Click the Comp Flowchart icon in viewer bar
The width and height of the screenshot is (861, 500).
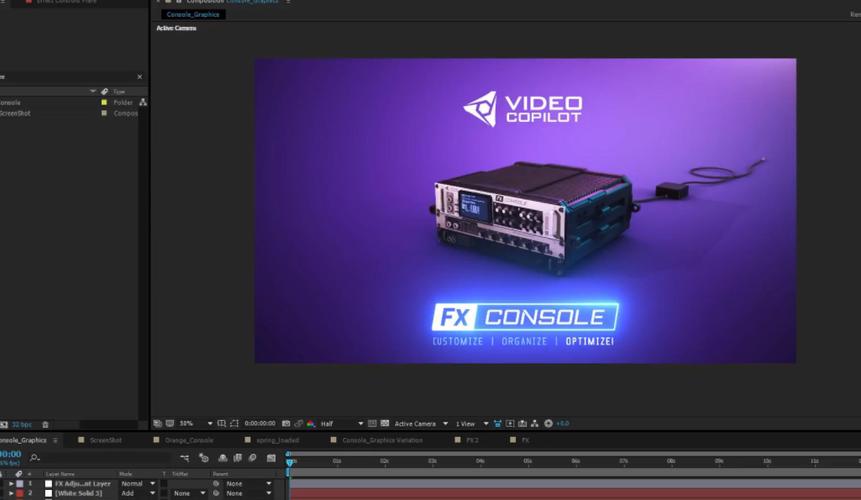click(x=535, y=424)
